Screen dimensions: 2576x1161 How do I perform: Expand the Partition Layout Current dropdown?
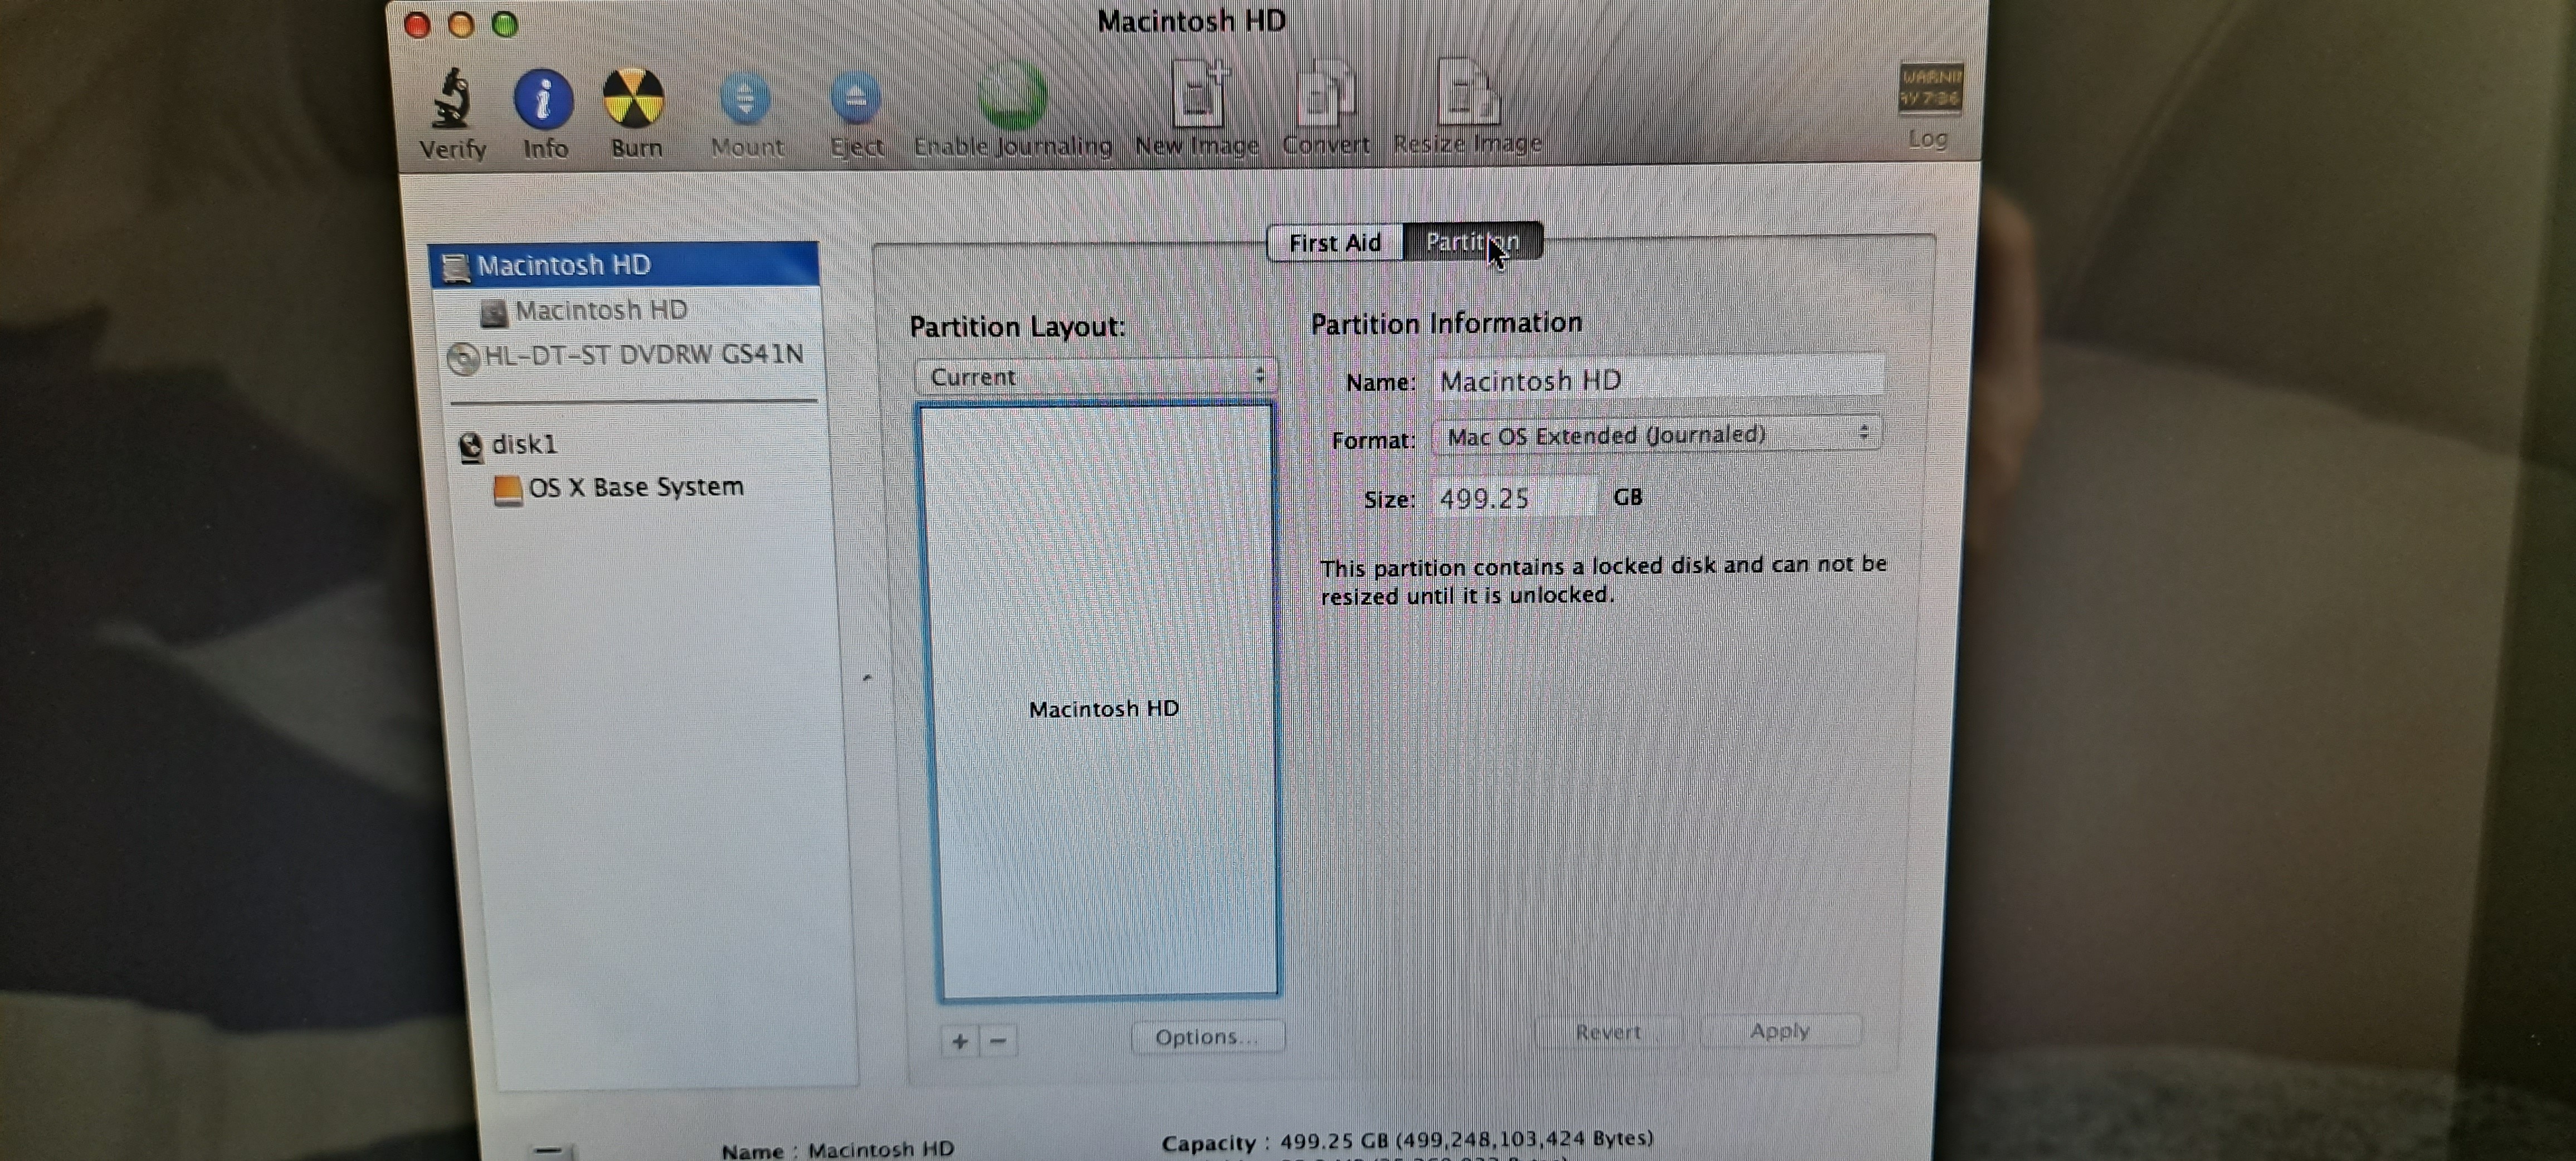coord(1095,377)
